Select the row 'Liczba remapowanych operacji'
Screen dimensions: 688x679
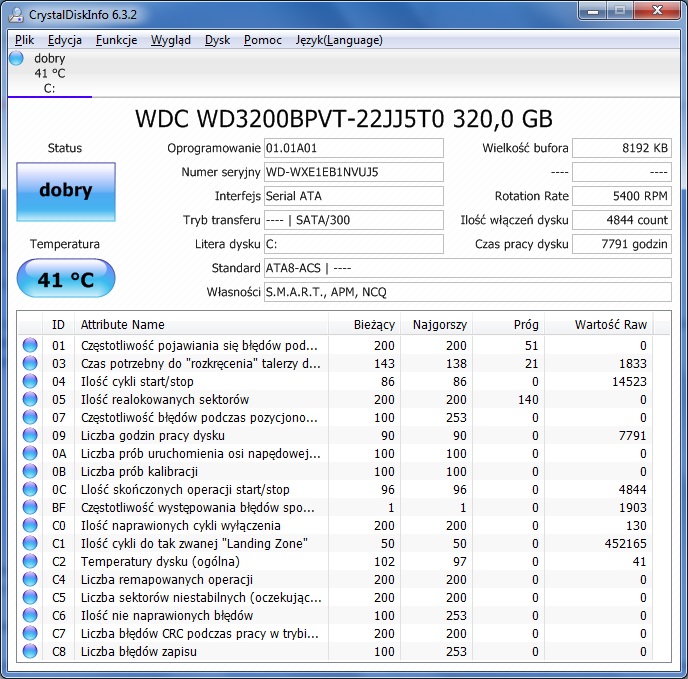click(x=344, y=579)
